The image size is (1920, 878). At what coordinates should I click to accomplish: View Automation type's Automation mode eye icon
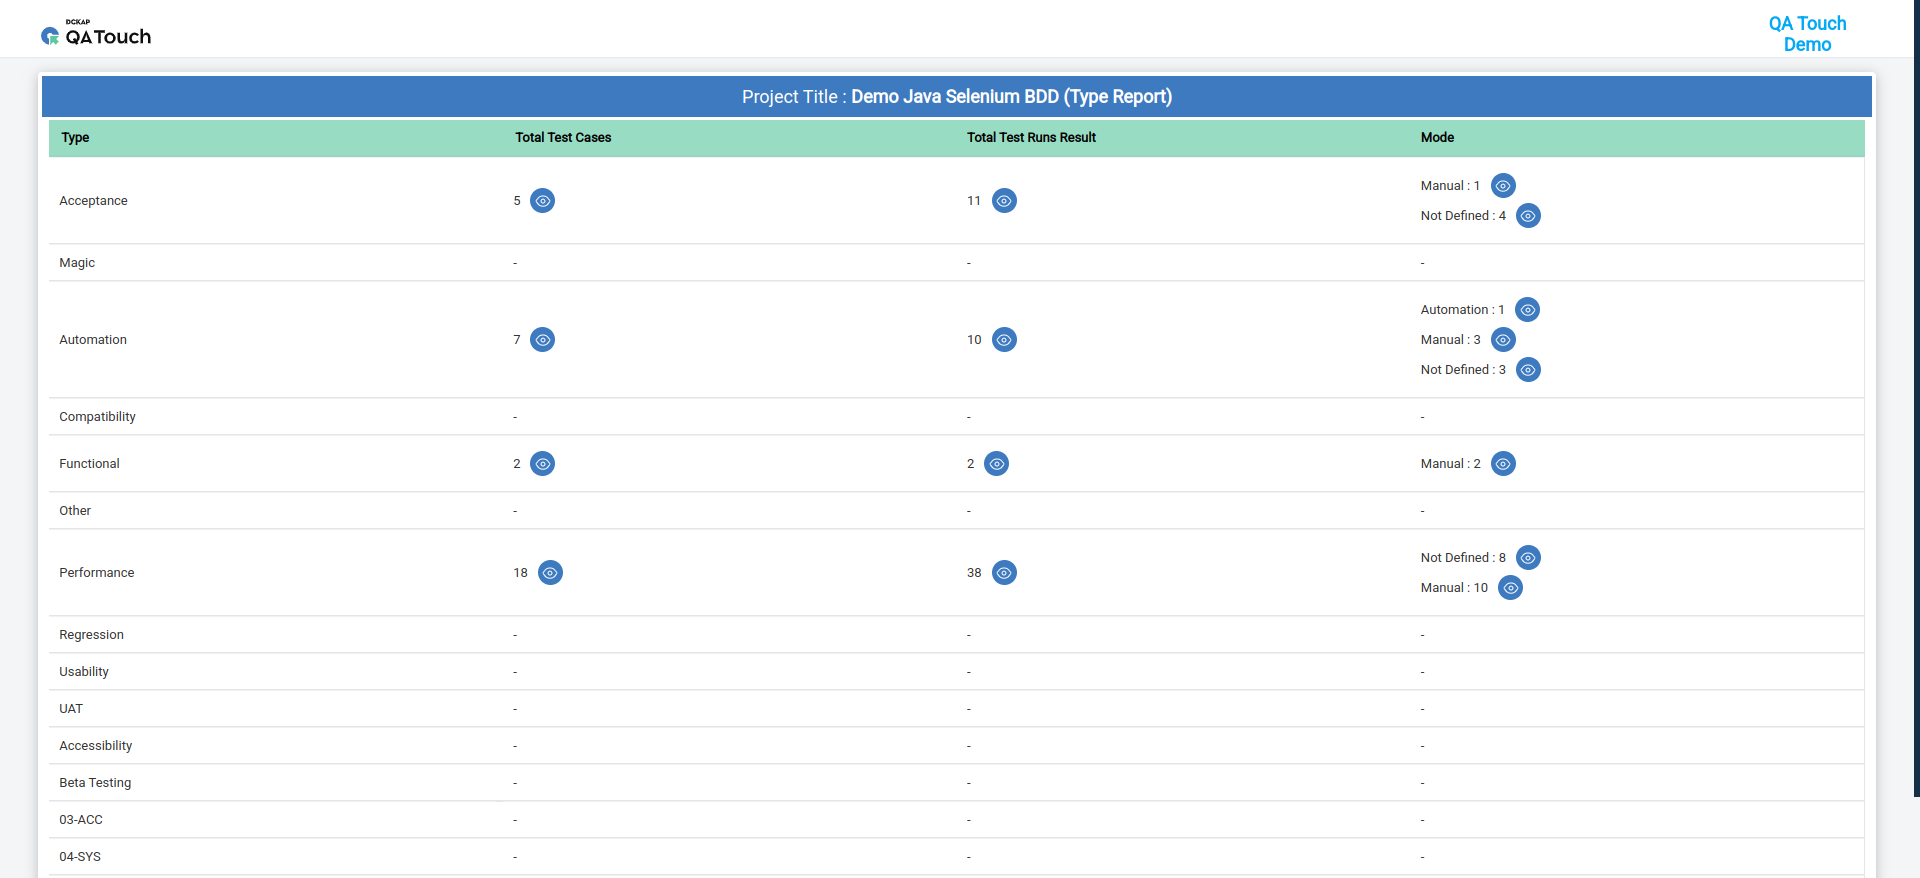tap(1527, 310)
